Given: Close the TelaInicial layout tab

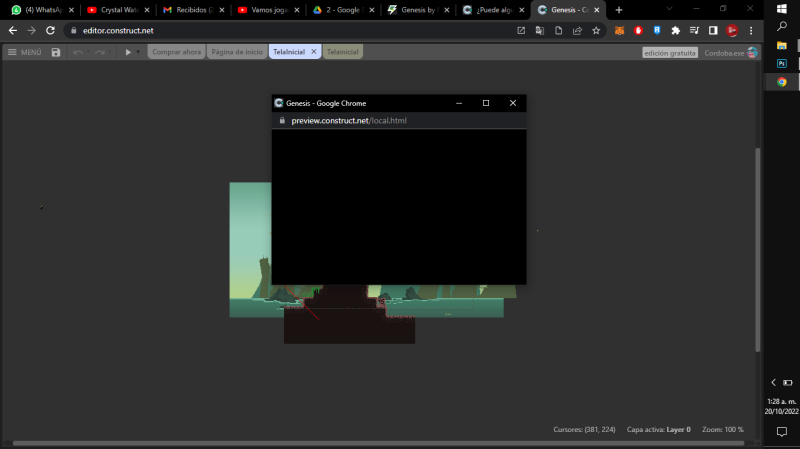Looking at the screenshot, I should (x=314, y=52).
